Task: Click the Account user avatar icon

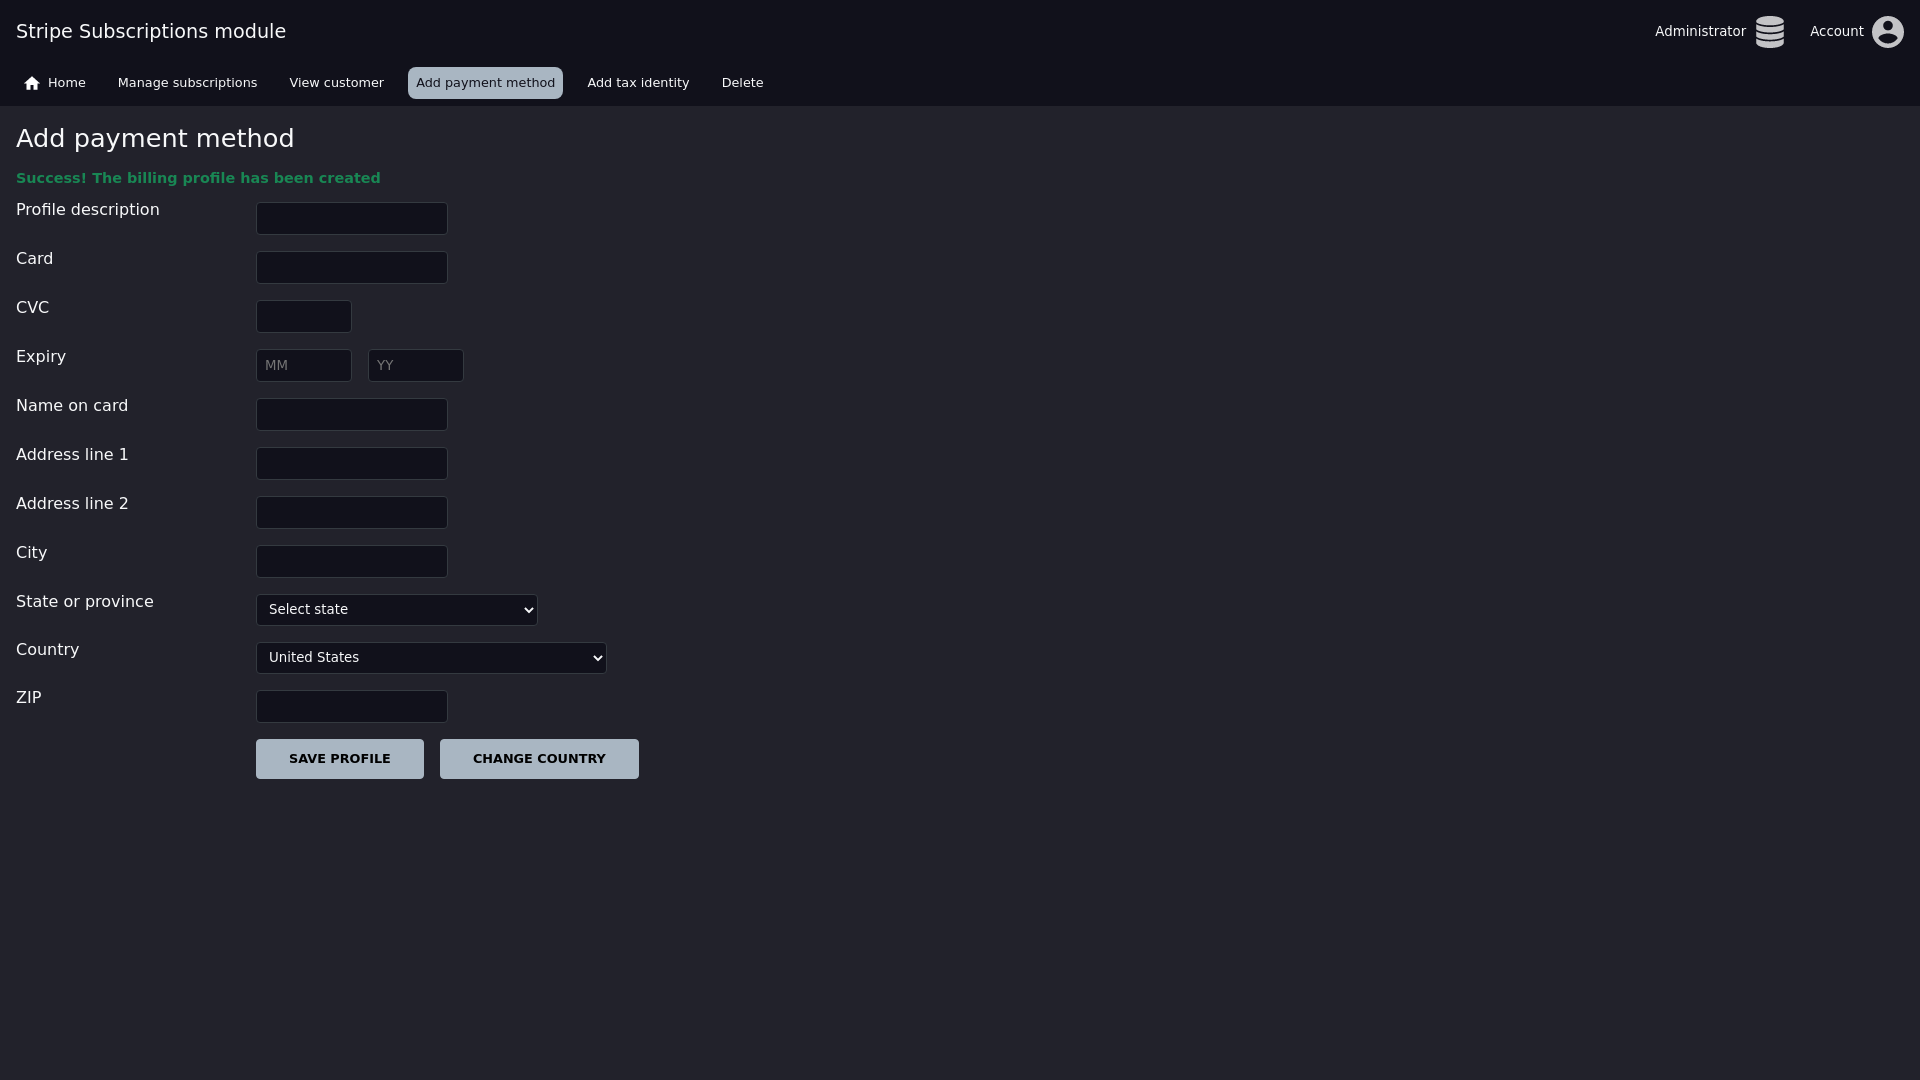Action: (1887, 32)
